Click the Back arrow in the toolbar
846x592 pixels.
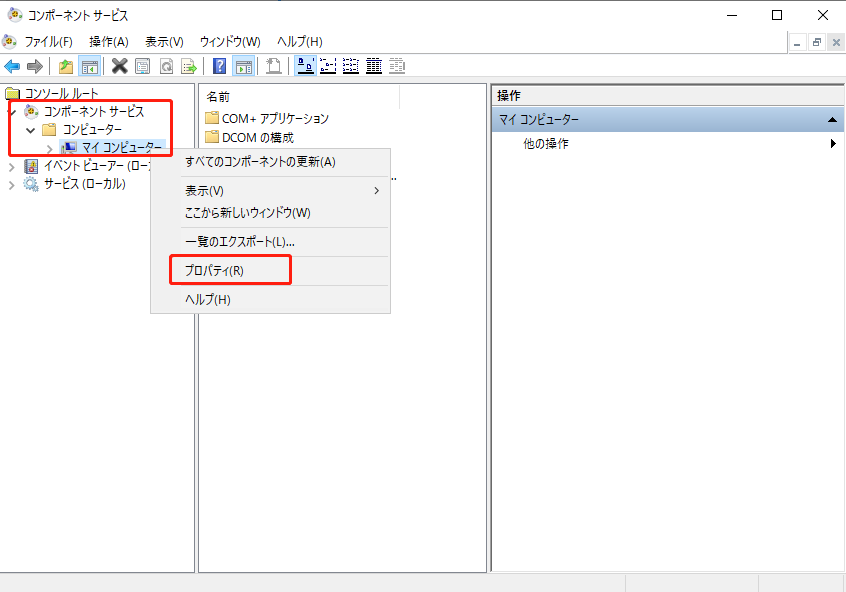pyautogui.click(x=12, y=66)
